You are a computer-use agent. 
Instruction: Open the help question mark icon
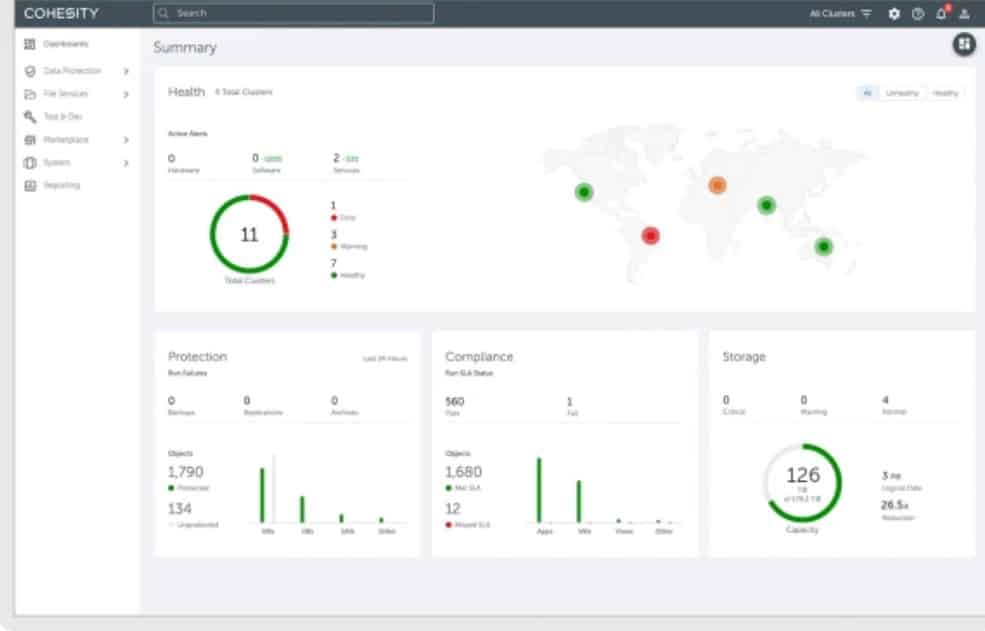pos(918,13)
